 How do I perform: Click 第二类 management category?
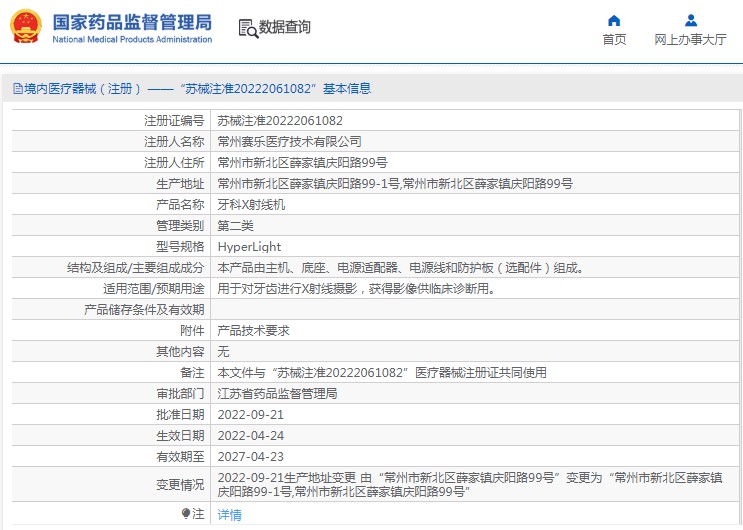tap(236, 226)
